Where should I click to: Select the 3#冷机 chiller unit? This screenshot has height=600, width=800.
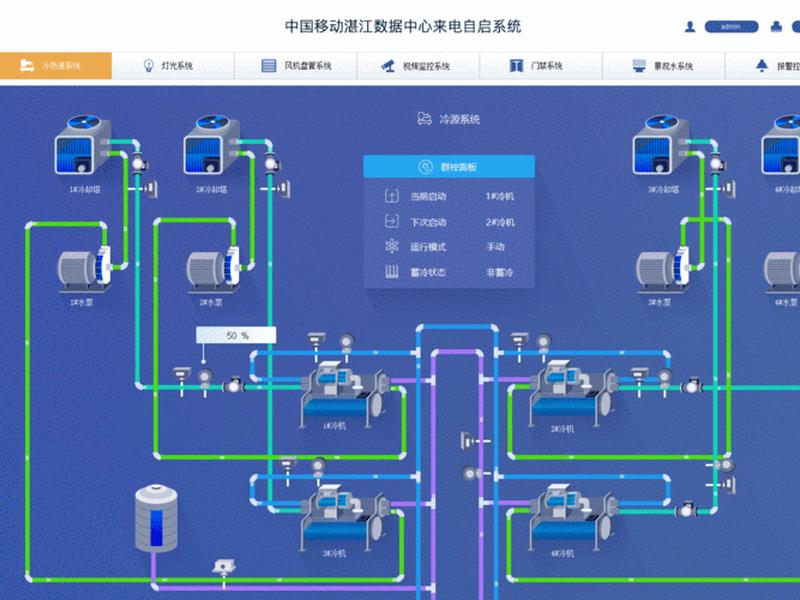click(x=344, y=518)
